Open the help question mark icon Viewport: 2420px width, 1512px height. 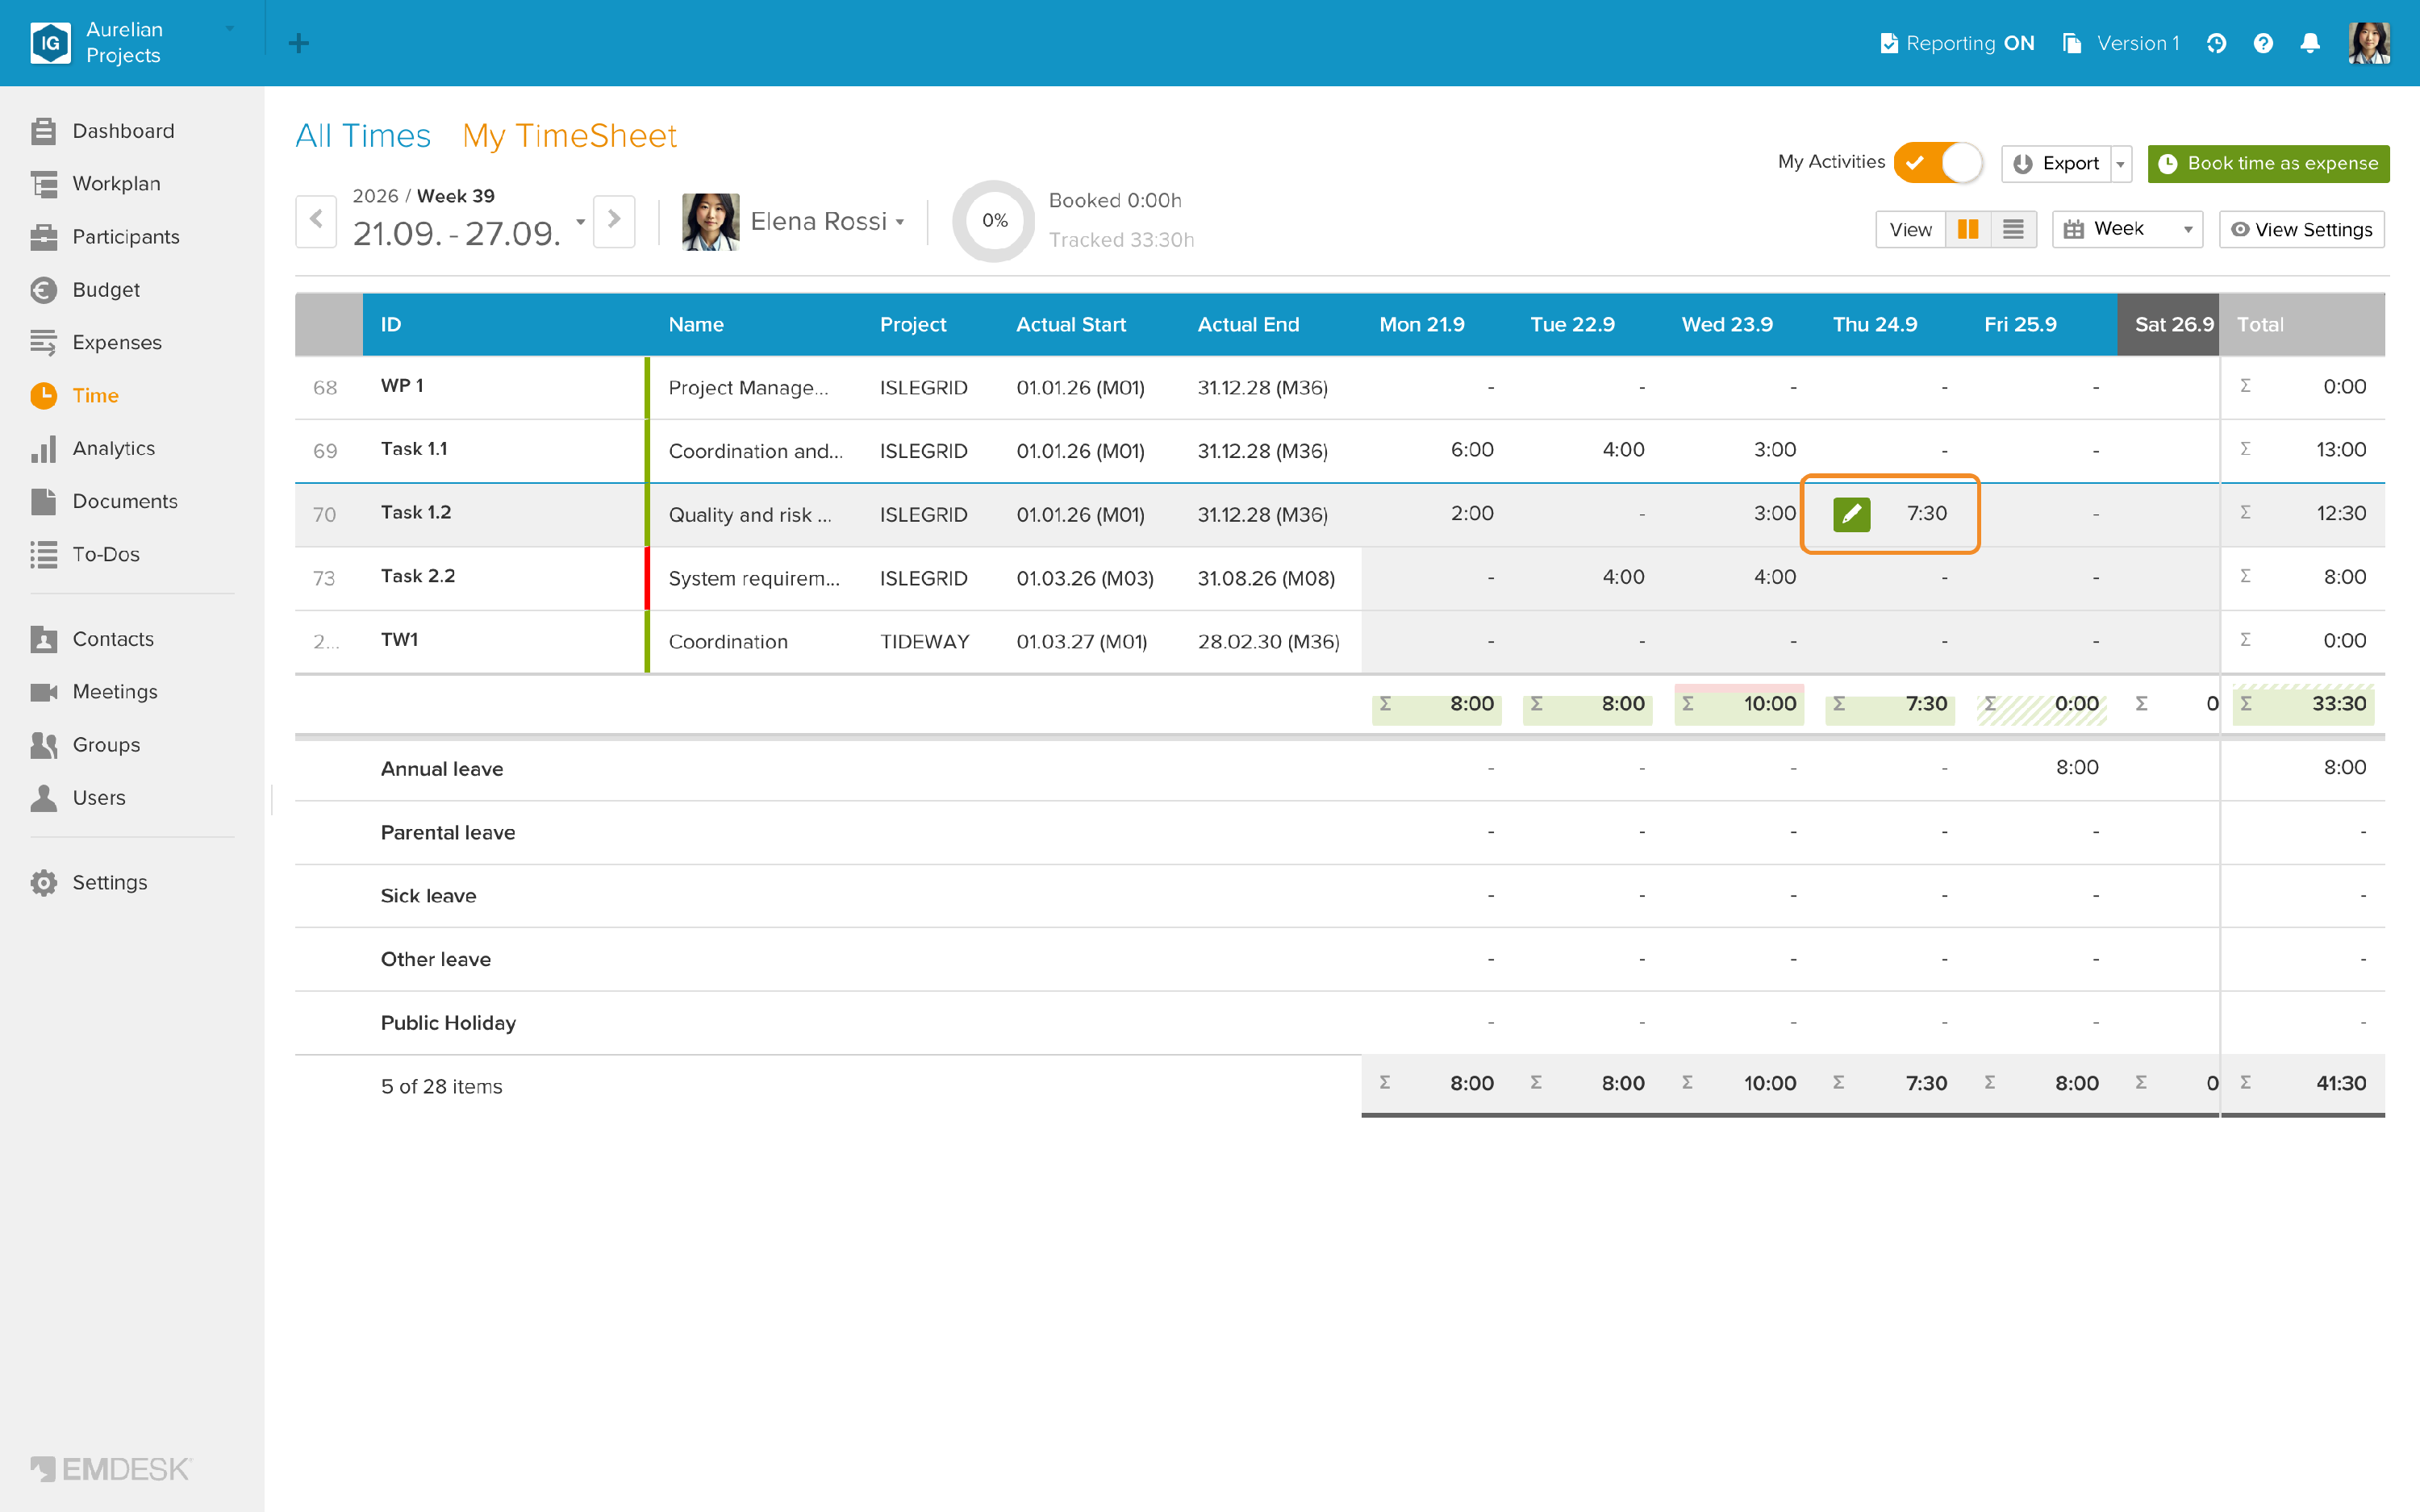click(2263, 43)
